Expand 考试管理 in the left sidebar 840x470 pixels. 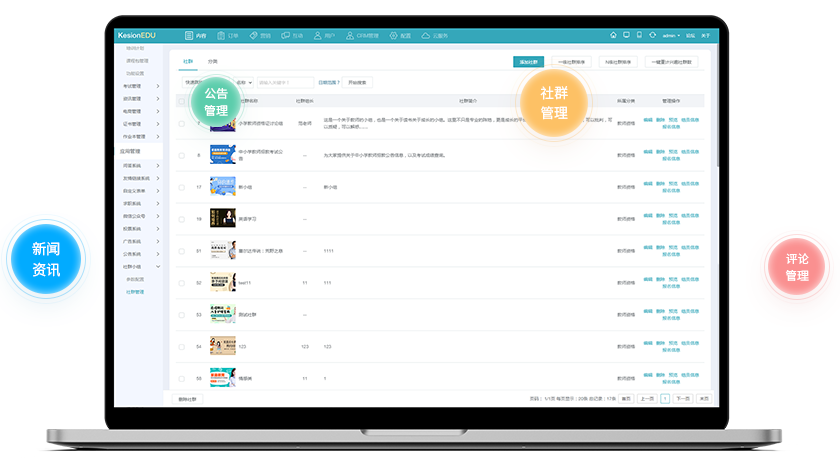coord(139,86)
